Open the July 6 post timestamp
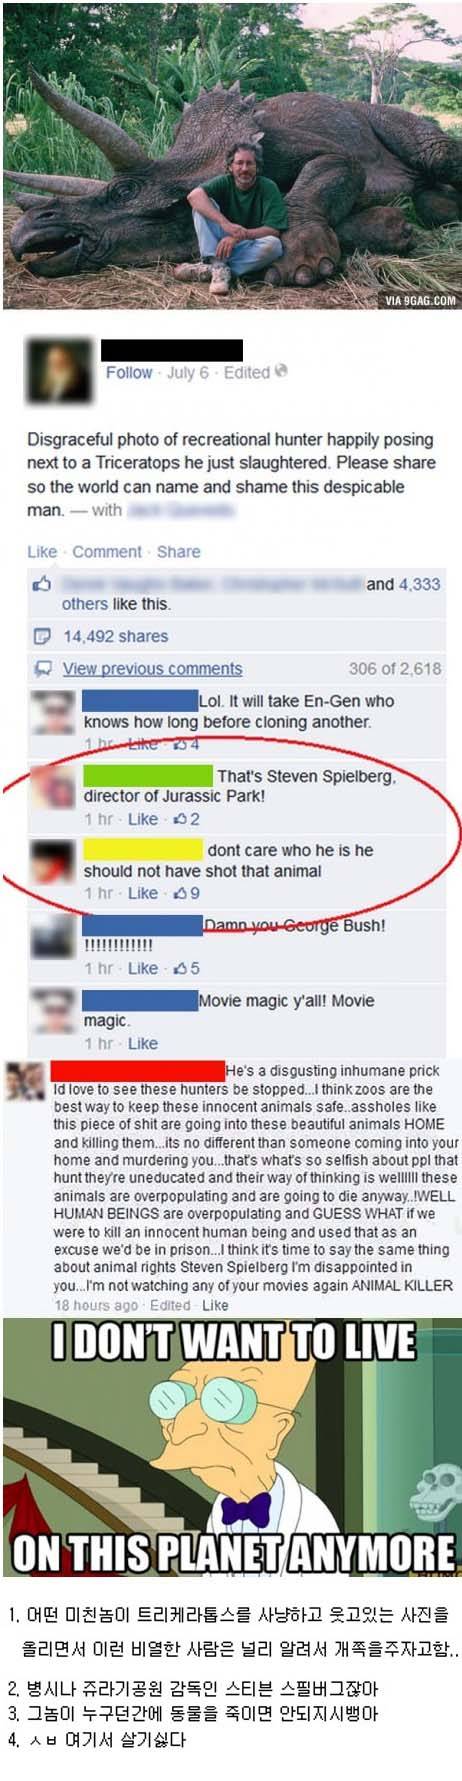462x1781 pixels. (x=188, y=372)
